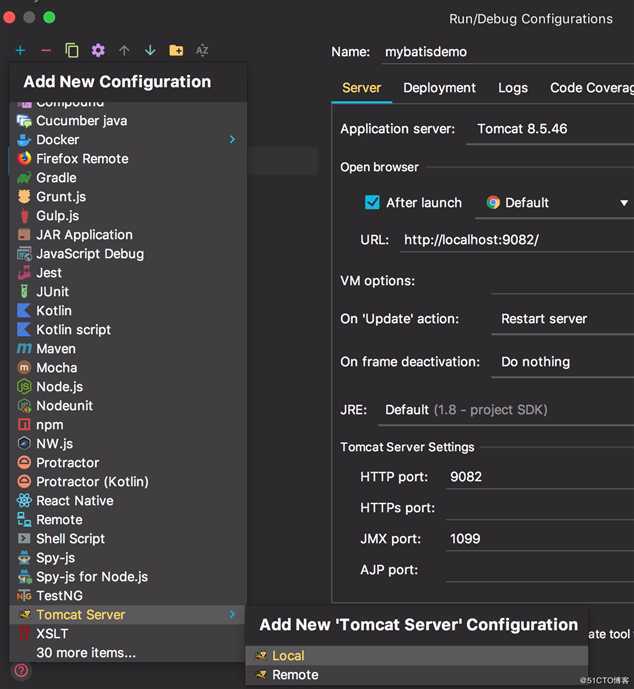This screenshot has height=689, width=634.
Task: Choose Grunt.js in configuration list
Action: click(127, 196)
